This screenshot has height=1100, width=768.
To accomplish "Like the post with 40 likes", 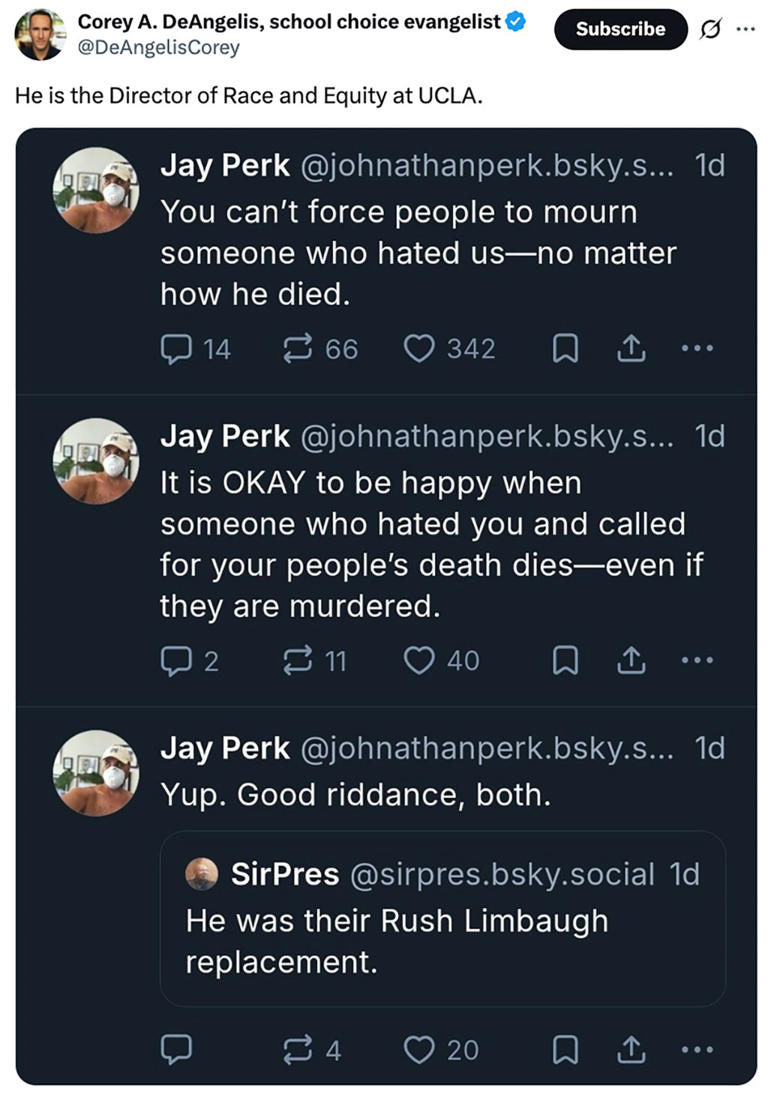I will pos(418,660).
